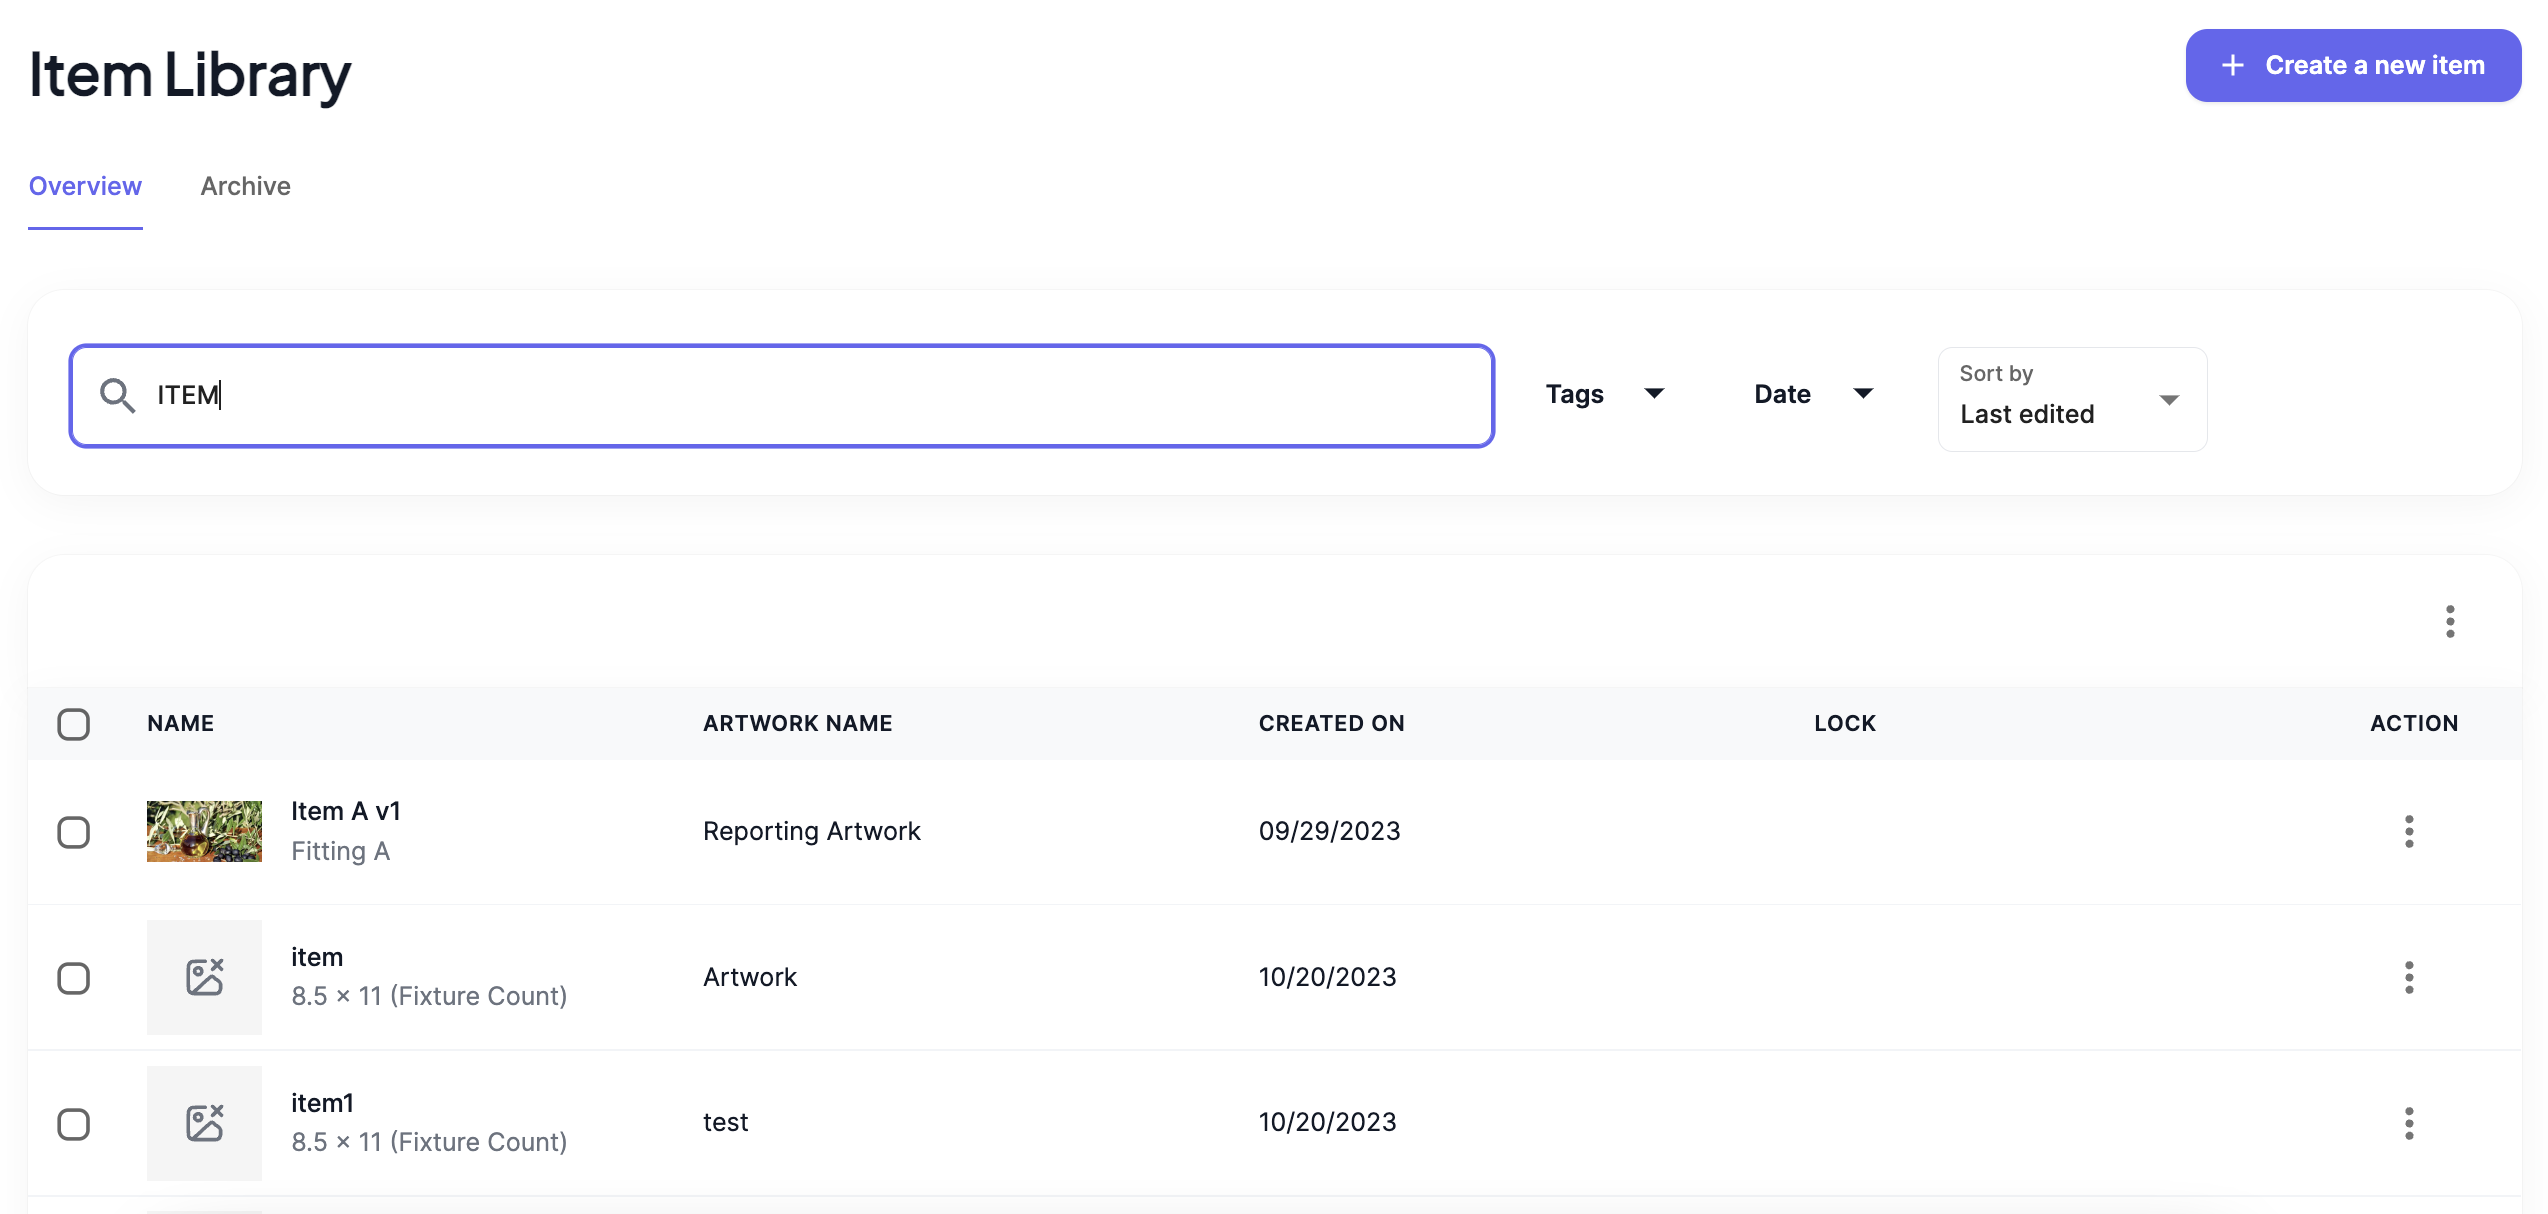Open Sort by Last edited dropdown
The image size is (2548, 1214).
click(2071, 399)
